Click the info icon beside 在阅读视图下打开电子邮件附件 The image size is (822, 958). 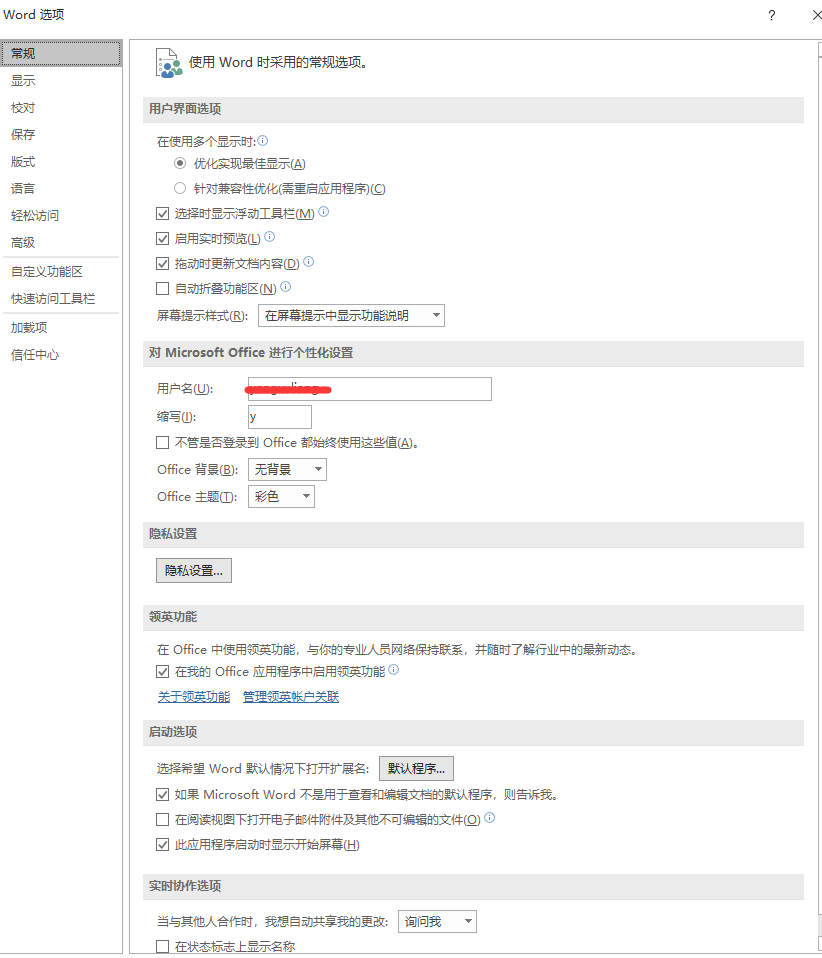click(487, 818)
